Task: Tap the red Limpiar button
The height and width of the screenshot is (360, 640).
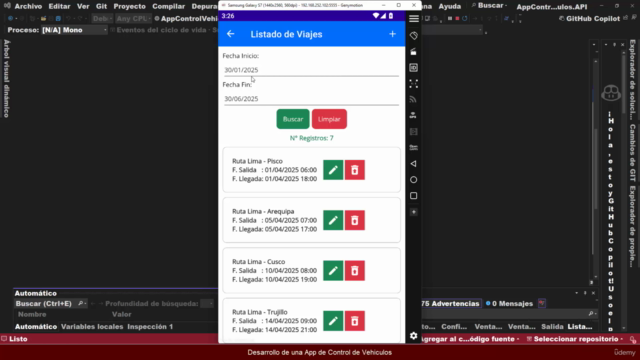Action: tap(329, 119)
